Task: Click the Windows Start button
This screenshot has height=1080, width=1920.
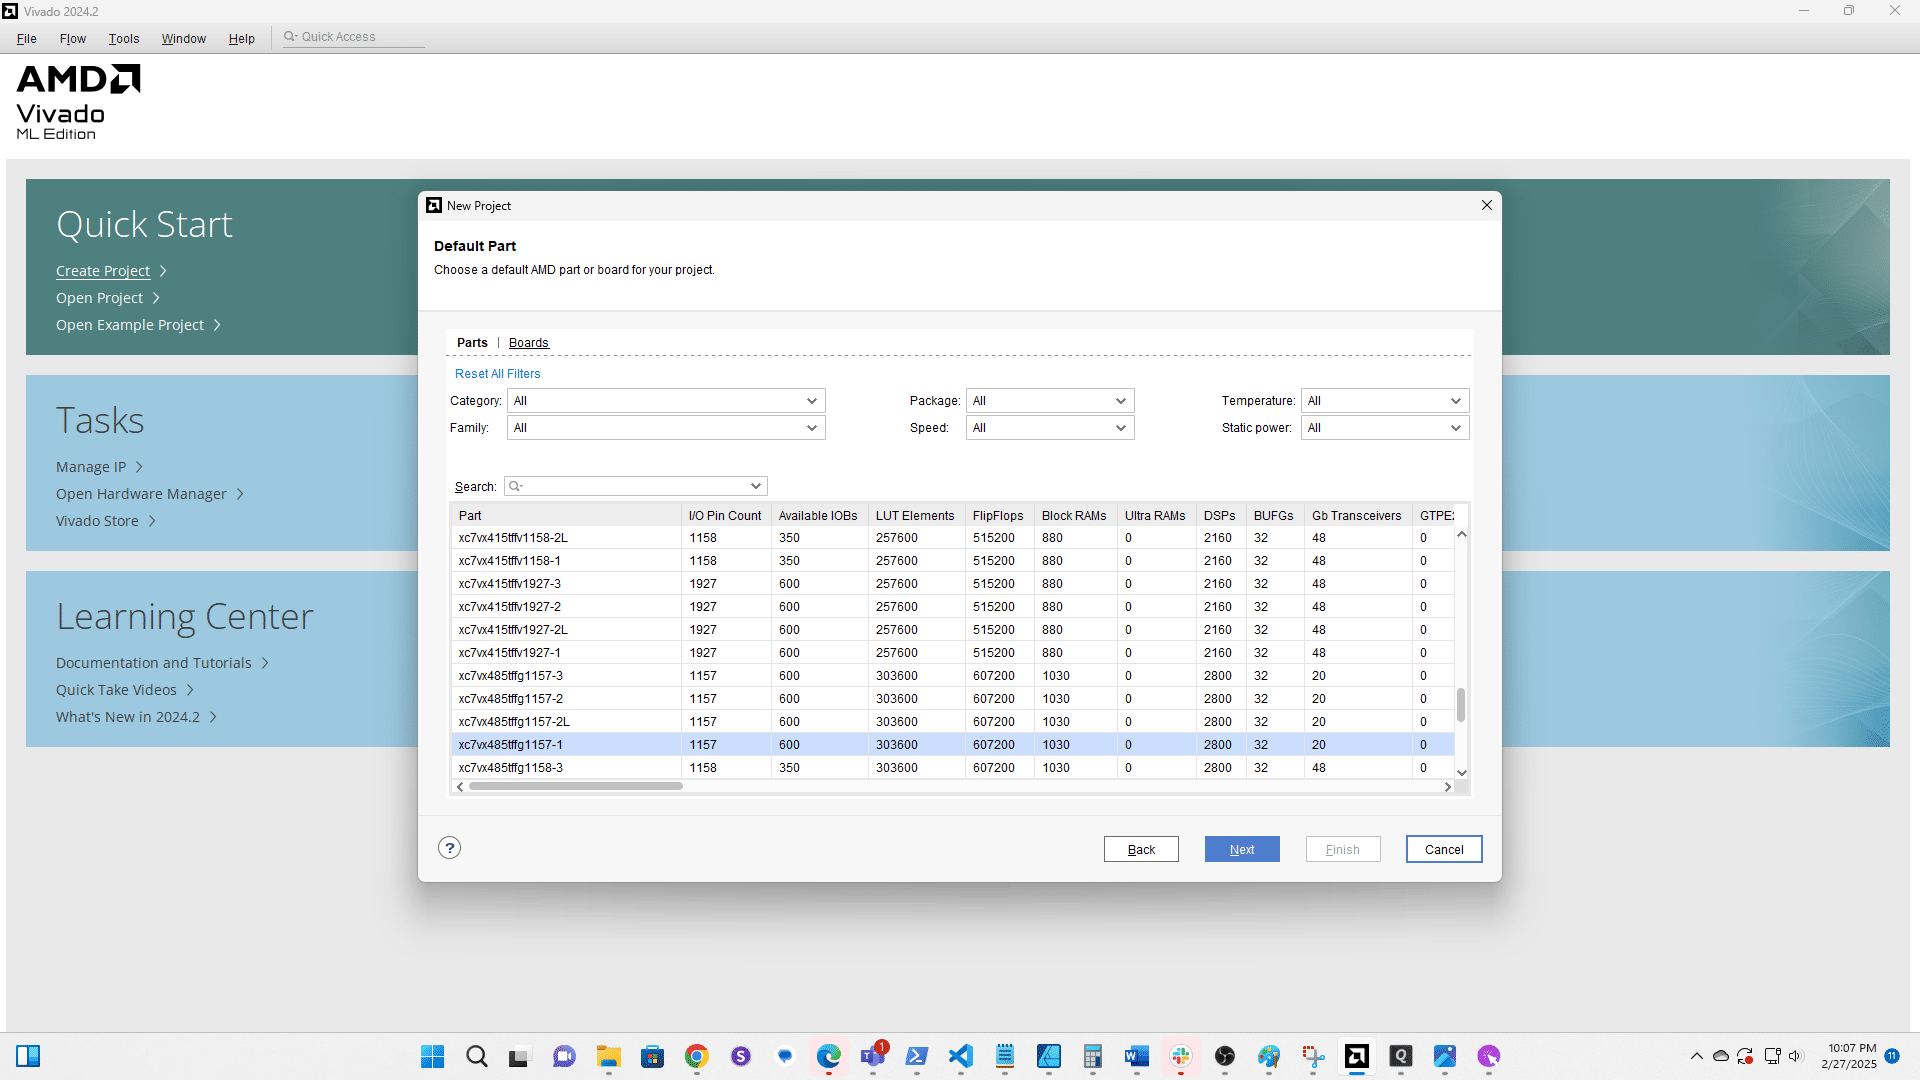Action: pos(432,1056)
